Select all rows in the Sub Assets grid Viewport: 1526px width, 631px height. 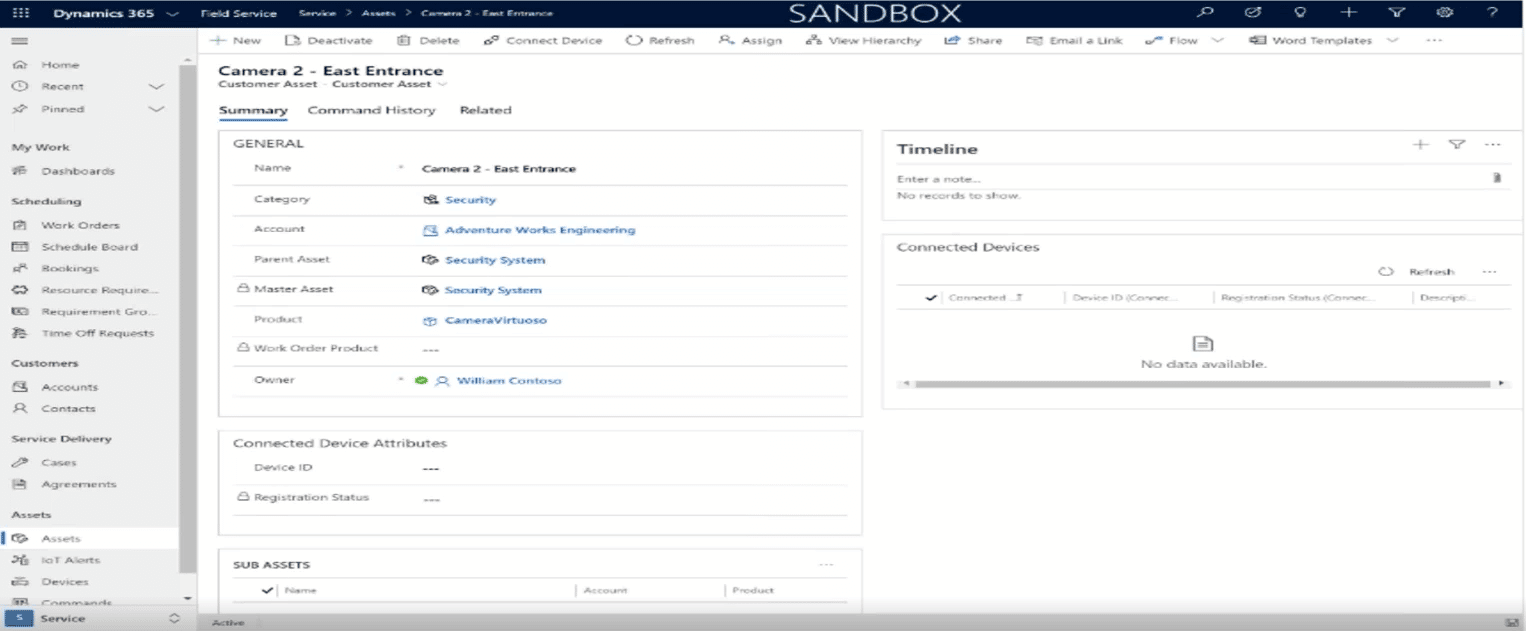click(x=266, y=590)
